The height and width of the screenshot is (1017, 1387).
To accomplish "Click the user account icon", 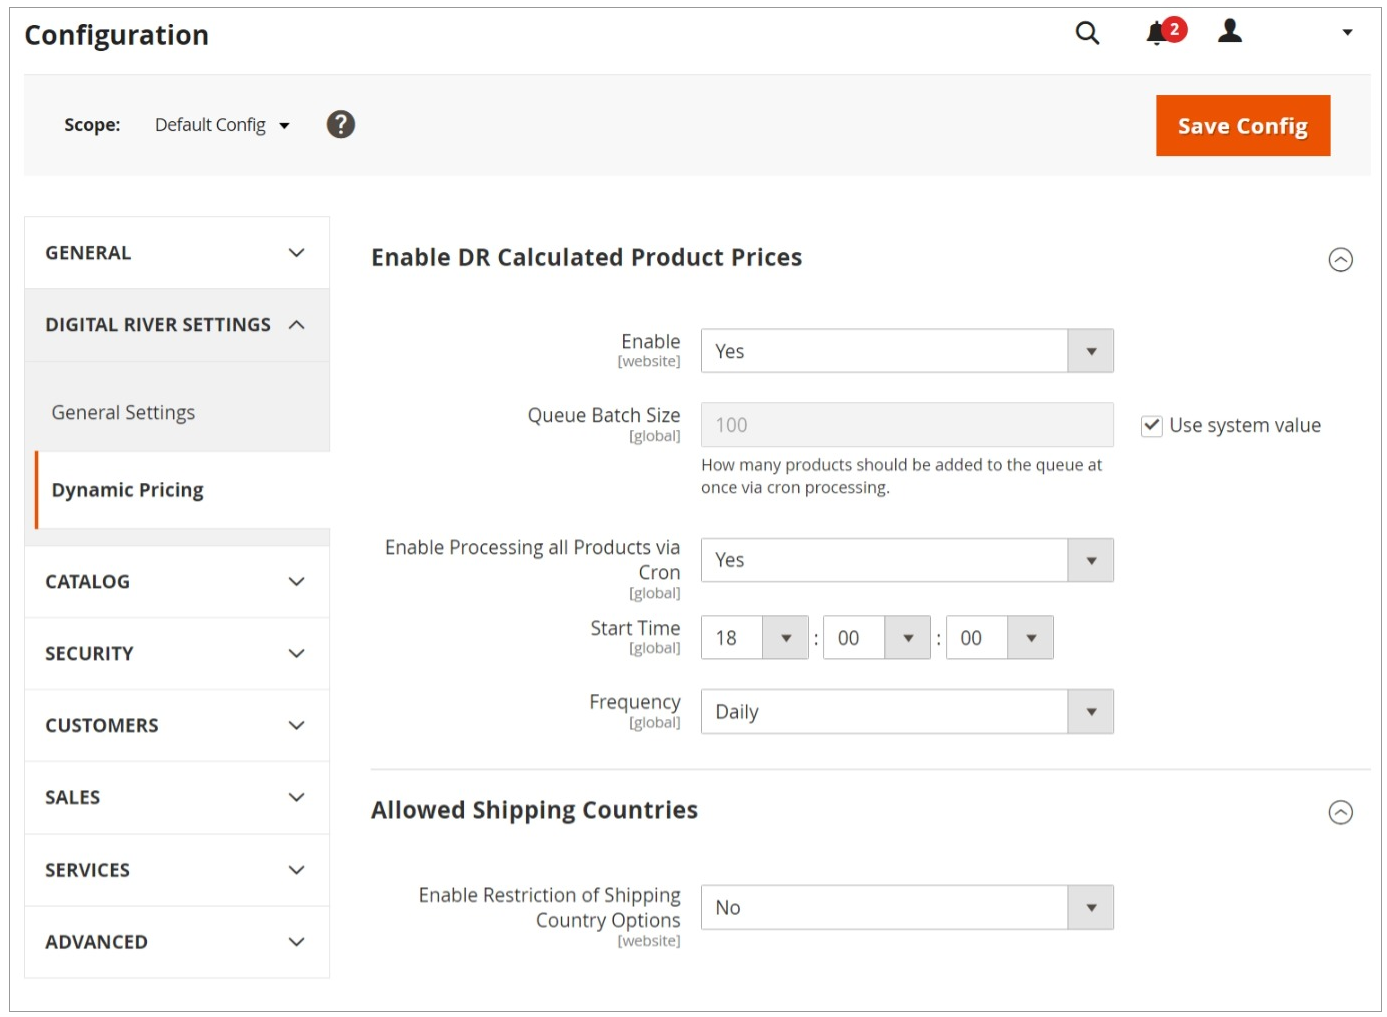I will (x=1230, y=32).
